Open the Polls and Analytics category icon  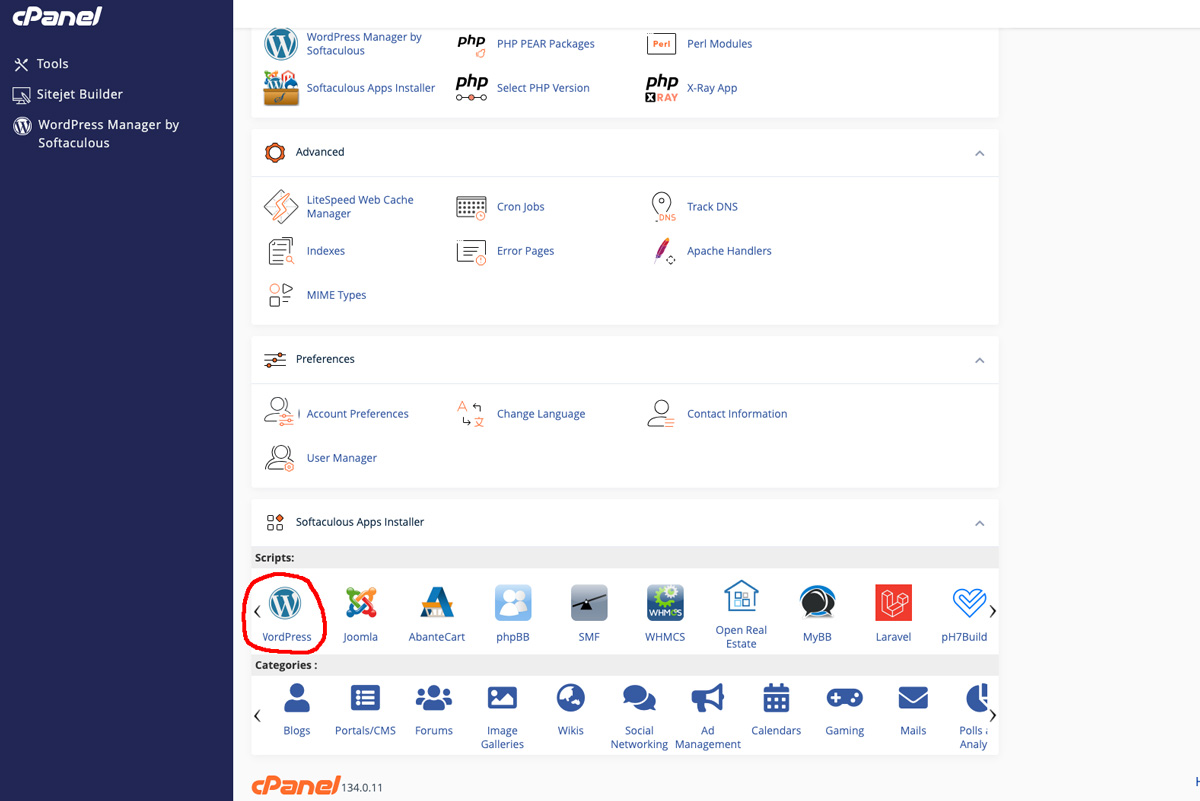pos(976,697)
